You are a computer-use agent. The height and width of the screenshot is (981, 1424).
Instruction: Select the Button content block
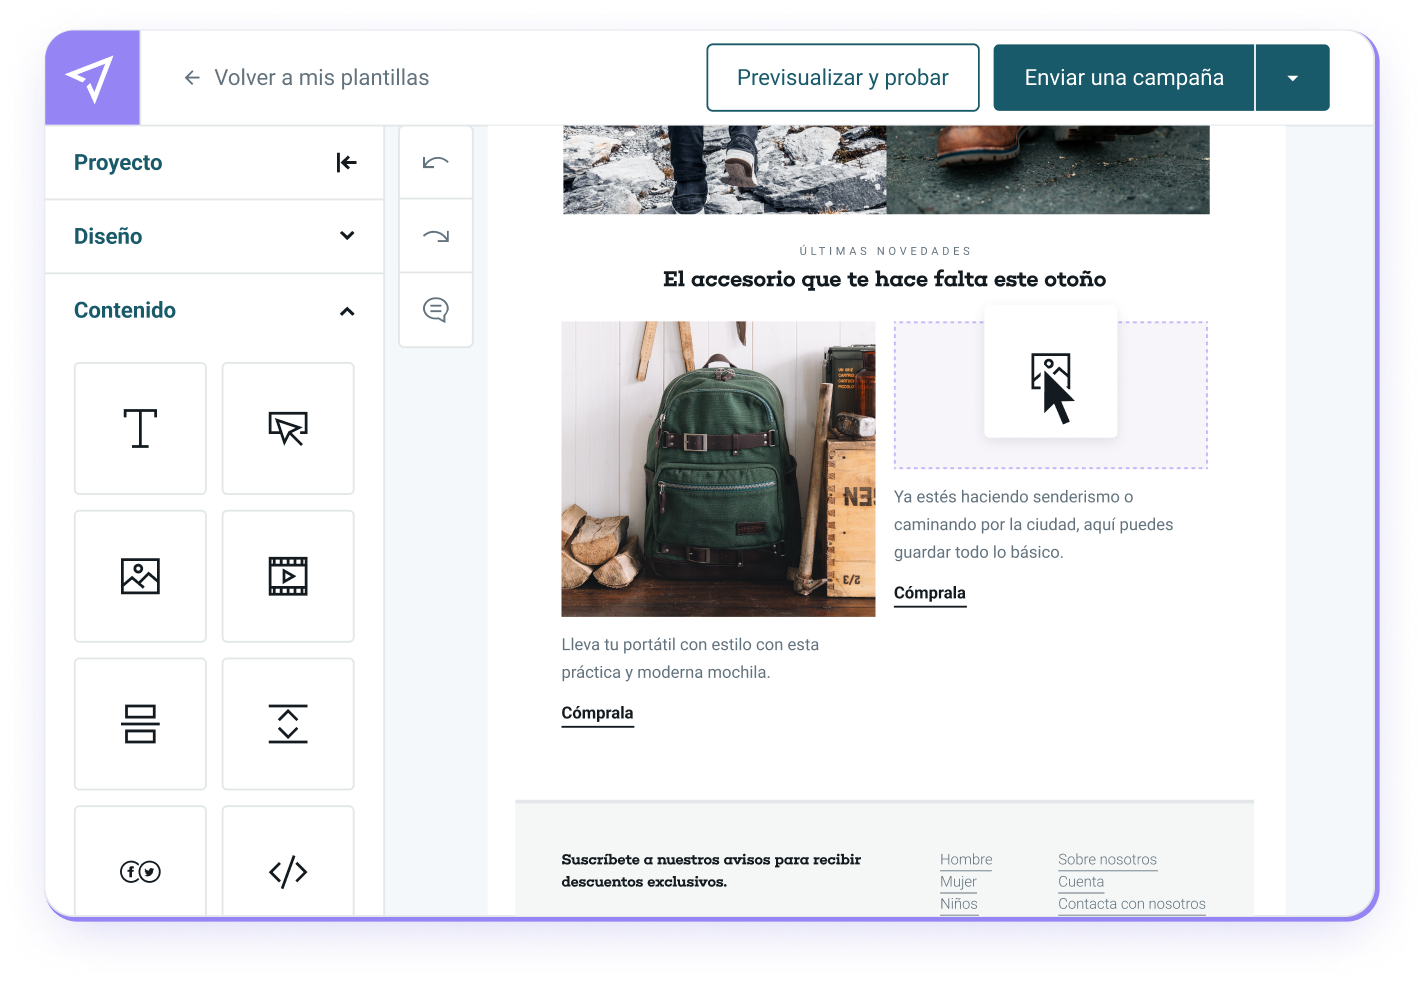tap(288, 428)
